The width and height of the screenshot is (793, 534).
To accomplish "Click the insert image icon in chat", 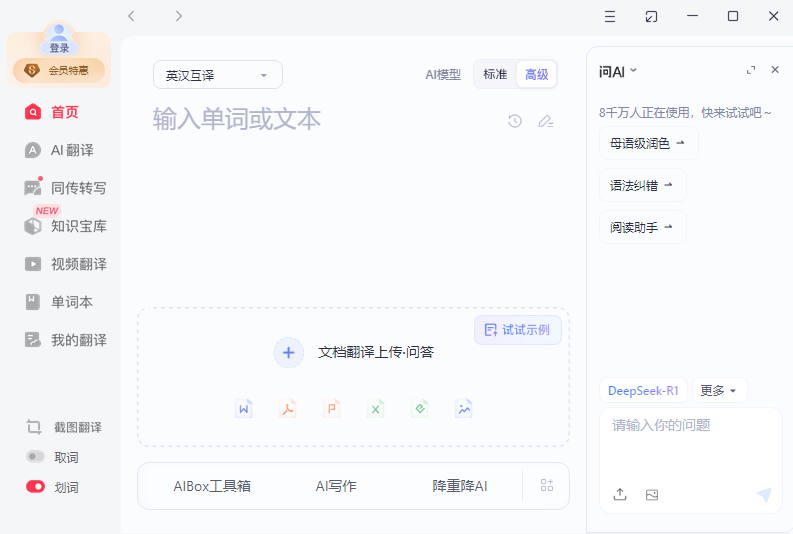I will pyautogui.click(x=652, y=495).
